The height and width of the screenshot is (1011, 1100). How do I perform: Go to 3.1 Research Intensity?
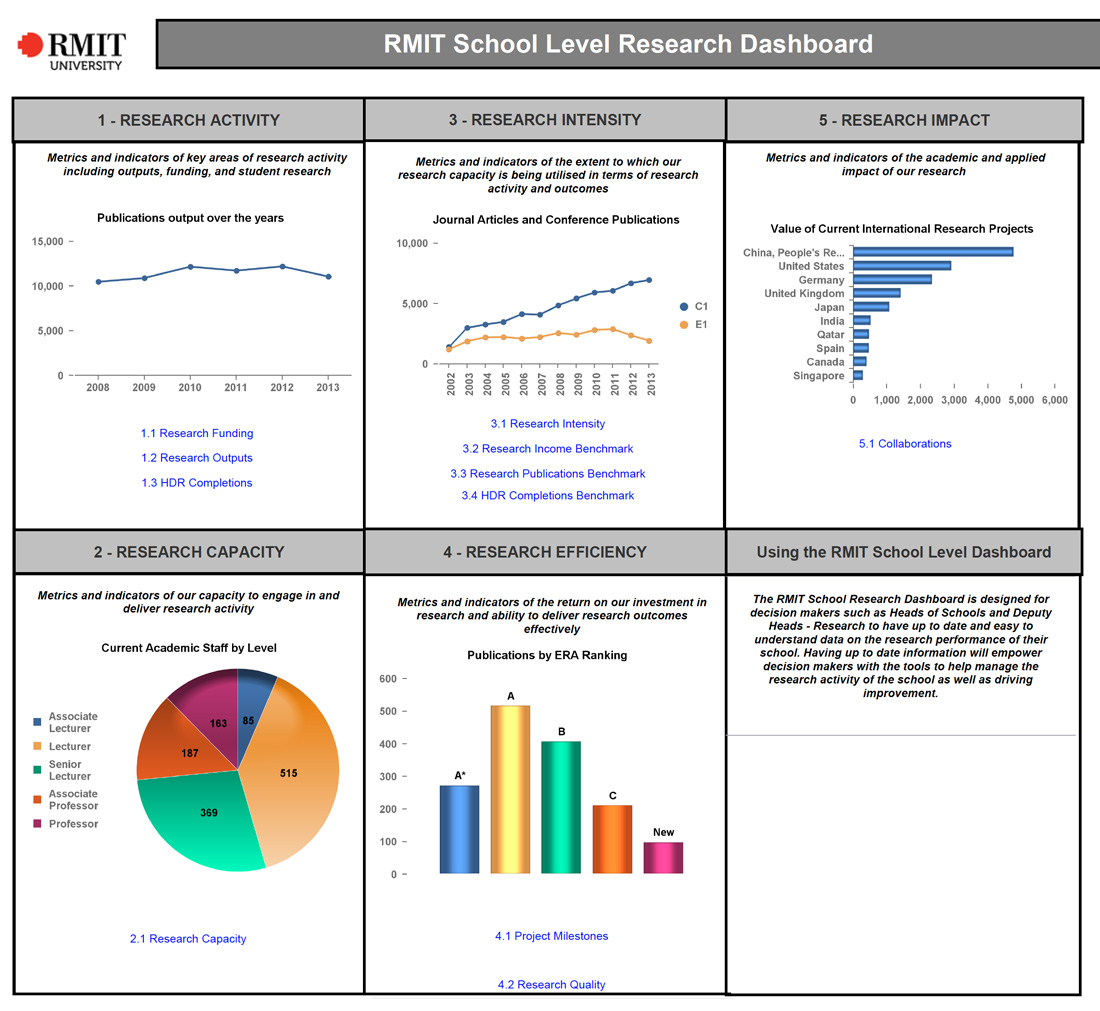tap(547, 424)
